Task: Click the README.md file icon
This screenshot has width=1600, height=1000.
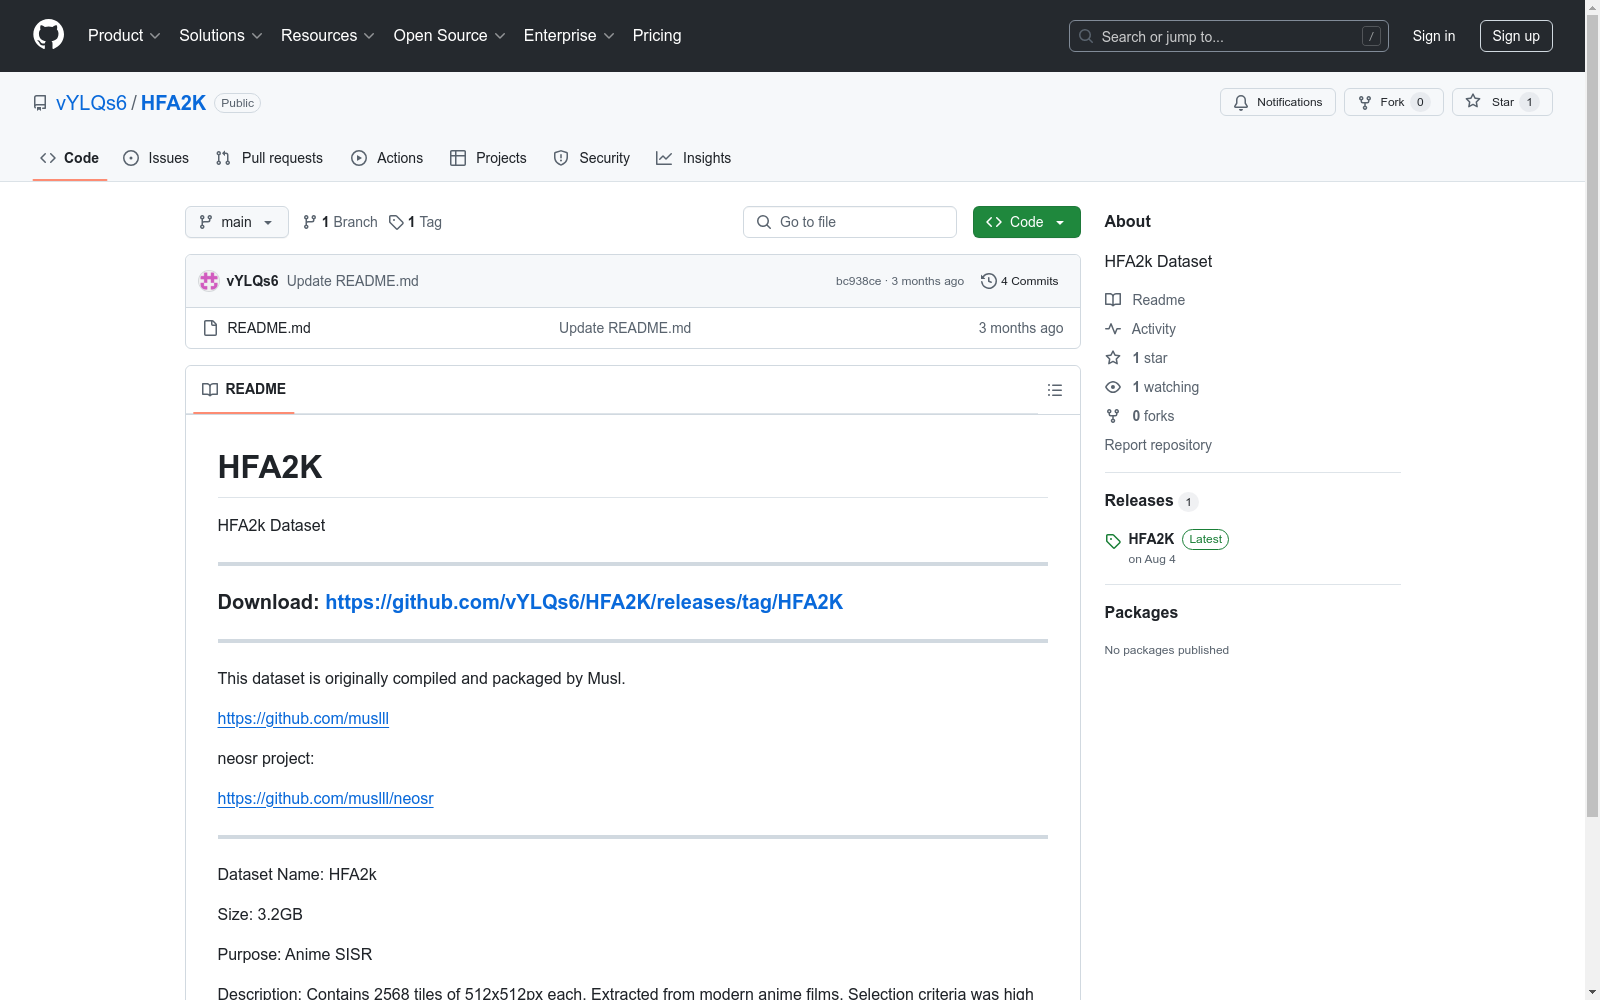Action: tap(210, 328)
